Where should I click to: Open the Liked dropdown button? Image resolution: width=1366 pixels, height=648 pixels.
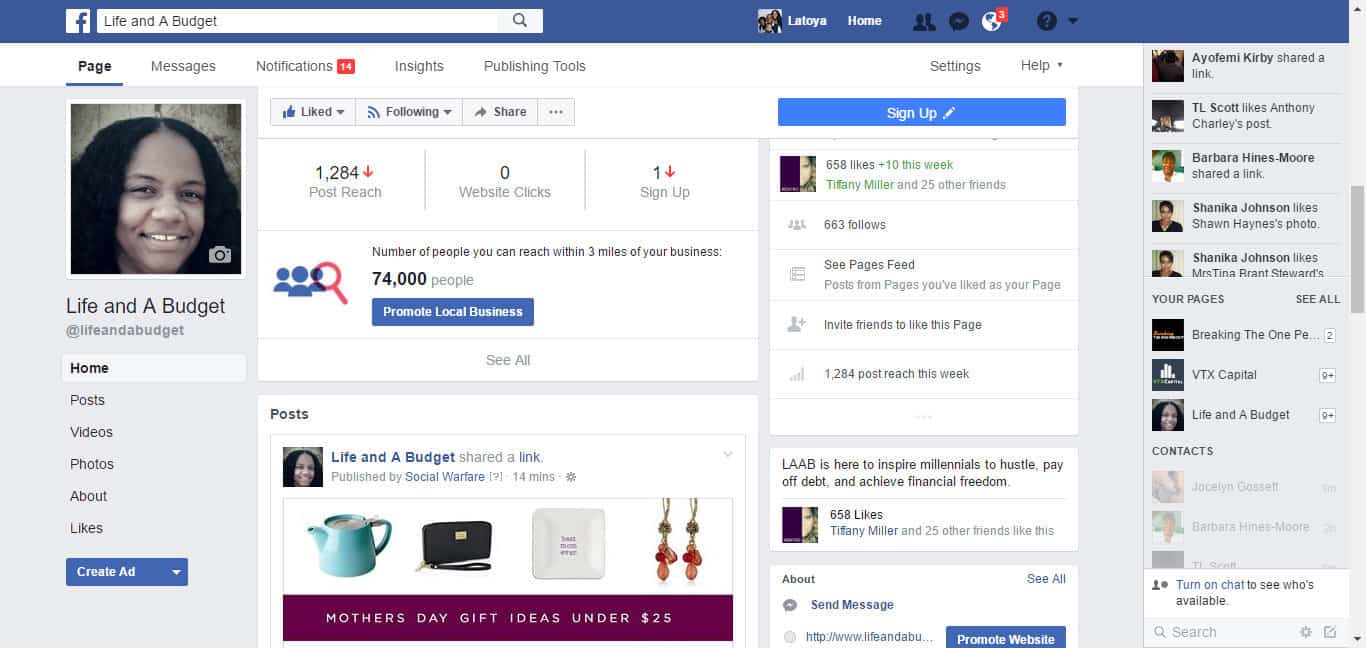tap(313, 112)
